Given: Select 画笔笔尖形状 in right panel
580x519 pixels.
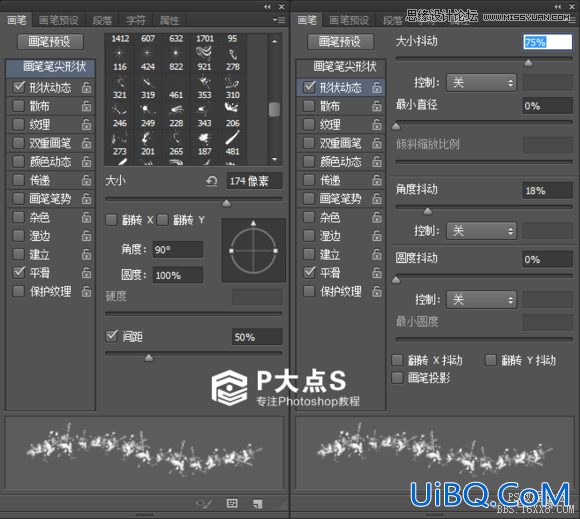Looking at the screenshot, I should (341, 67).
